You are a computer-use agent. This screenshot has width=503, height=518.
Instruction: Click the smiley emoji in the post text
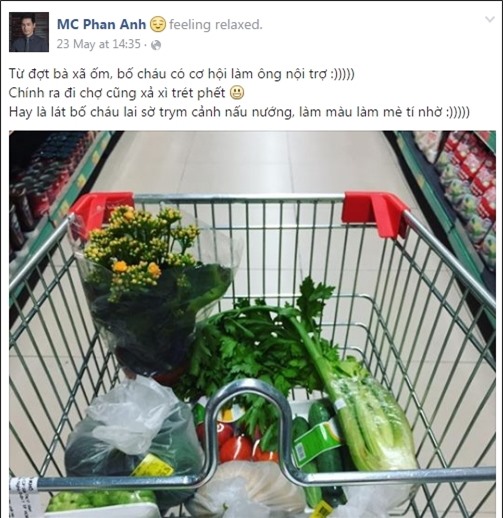237,93
